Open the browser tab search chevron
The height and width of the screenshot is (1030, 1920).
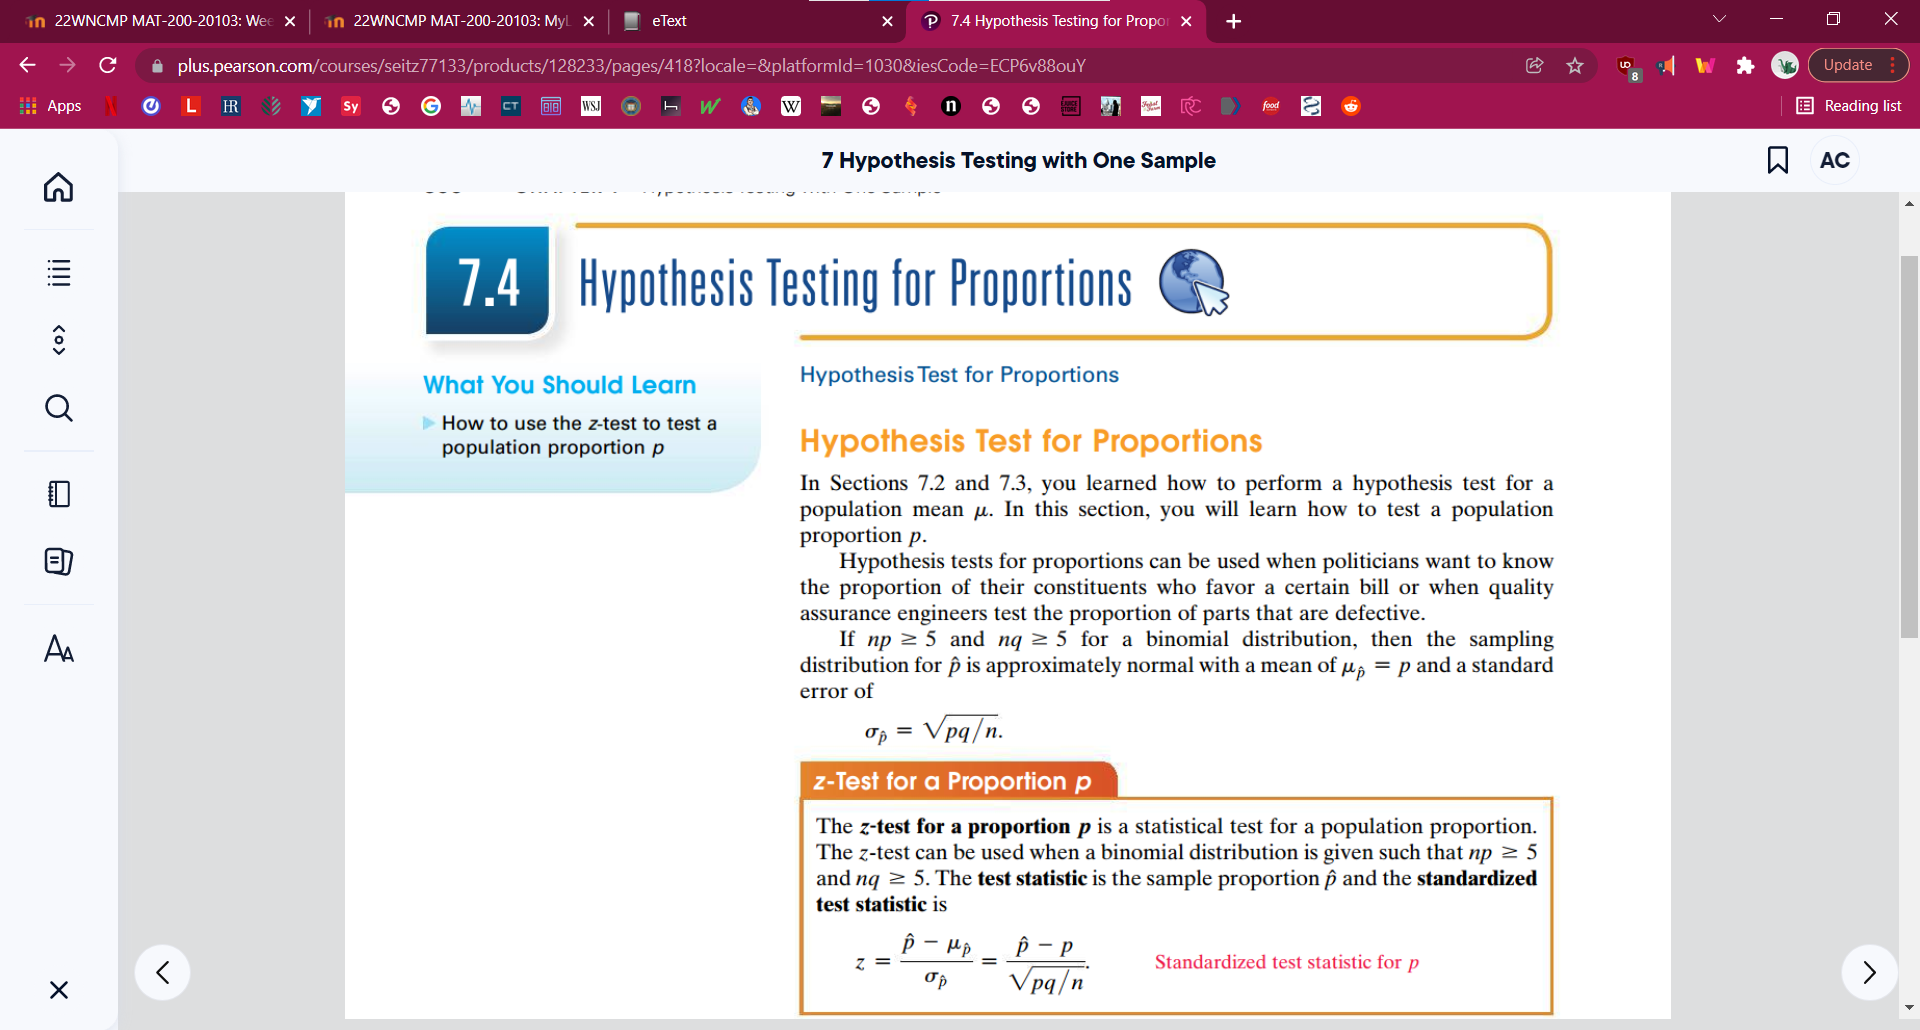coord(1718,18)
